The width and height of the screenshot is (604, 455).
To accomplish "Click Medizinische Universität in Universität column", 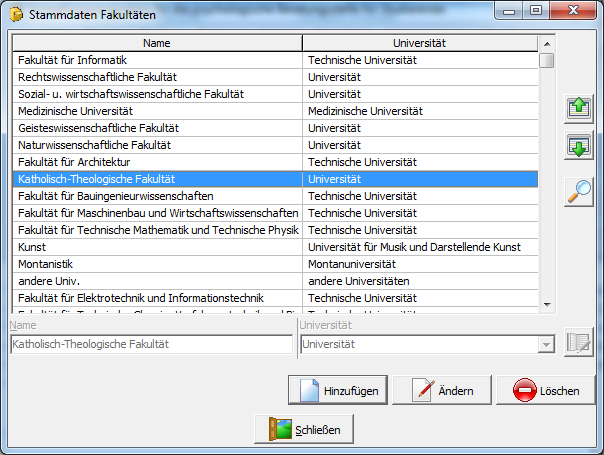I will [420, 111].
